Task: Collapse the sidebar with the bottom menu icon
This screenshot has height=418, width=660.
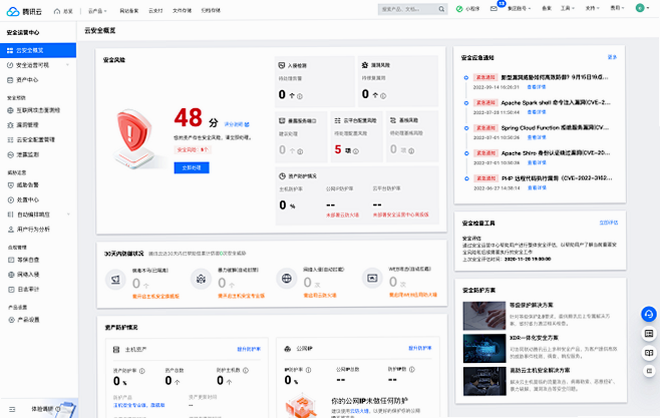Action: click(x=12, y=409)
